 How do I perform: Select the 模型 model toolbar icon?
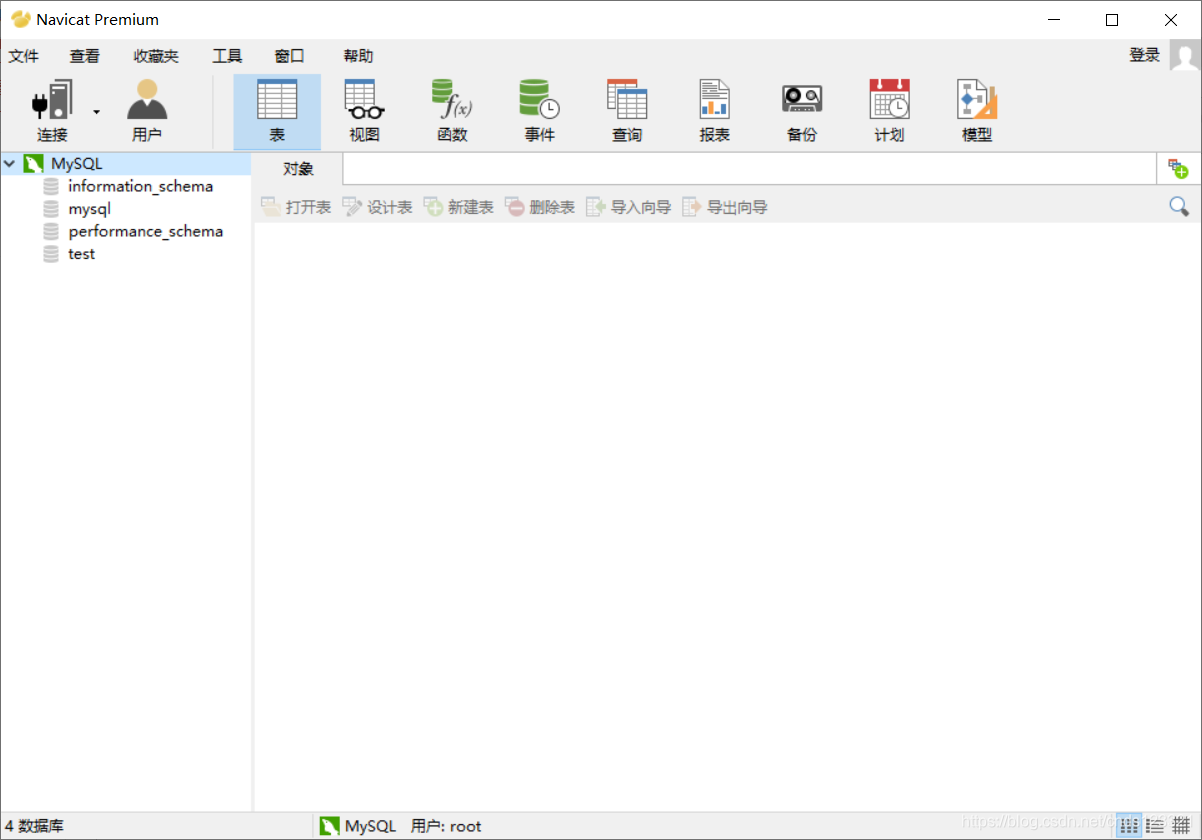pyautogui.click(x=977, y=112)
